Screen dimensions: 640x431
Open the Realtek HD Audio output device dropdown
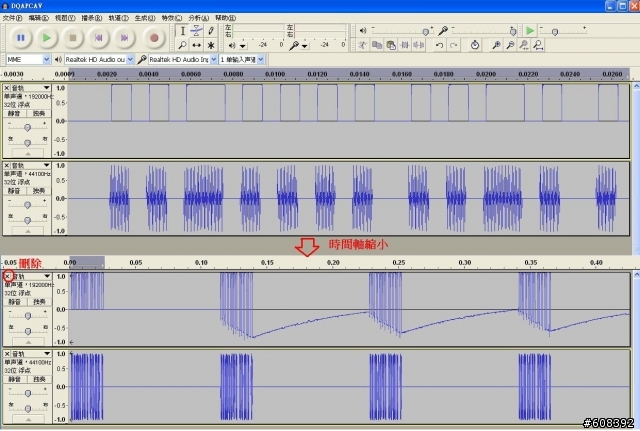pyautogui.click(x=99, y=60)
